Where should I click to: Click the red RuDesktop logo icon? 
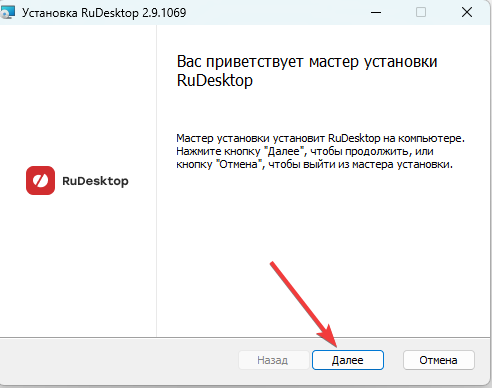40,180
